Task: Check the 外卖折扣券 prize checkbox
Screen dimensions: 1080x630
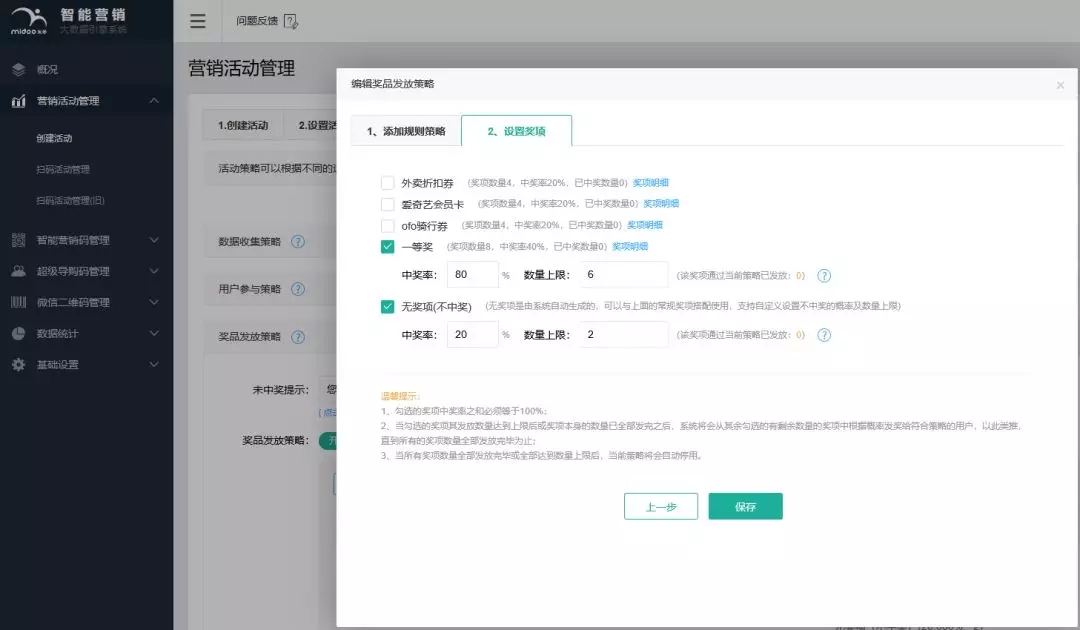Action: point(388,183)
